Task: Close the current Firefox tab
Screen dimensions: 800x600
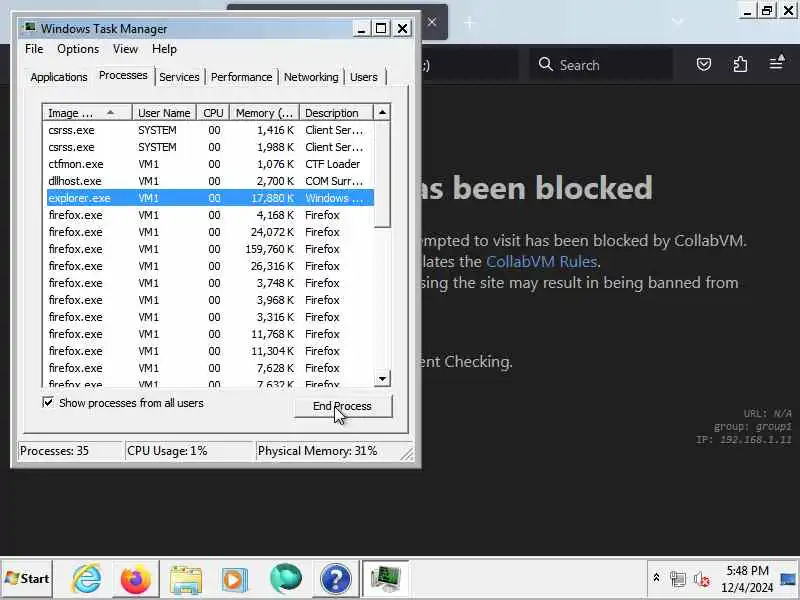Action: click(x=432, y=22)
